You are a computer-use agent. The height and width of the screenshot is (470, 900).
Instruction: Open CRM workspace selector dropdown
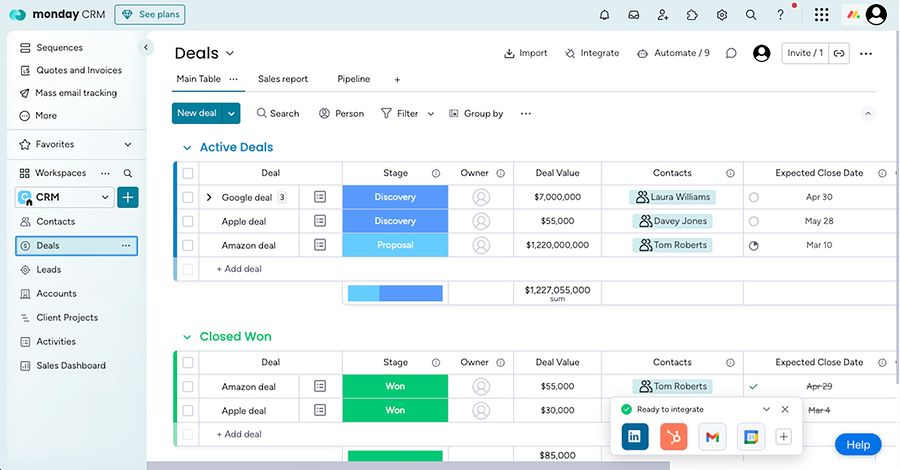tap(65, 197)
